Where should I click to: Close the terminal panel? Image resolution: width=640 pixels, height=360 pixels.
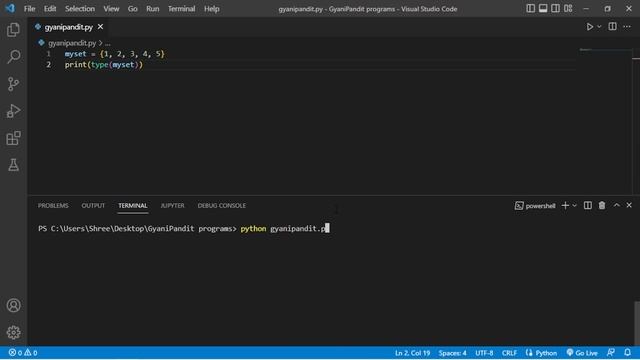629,205
